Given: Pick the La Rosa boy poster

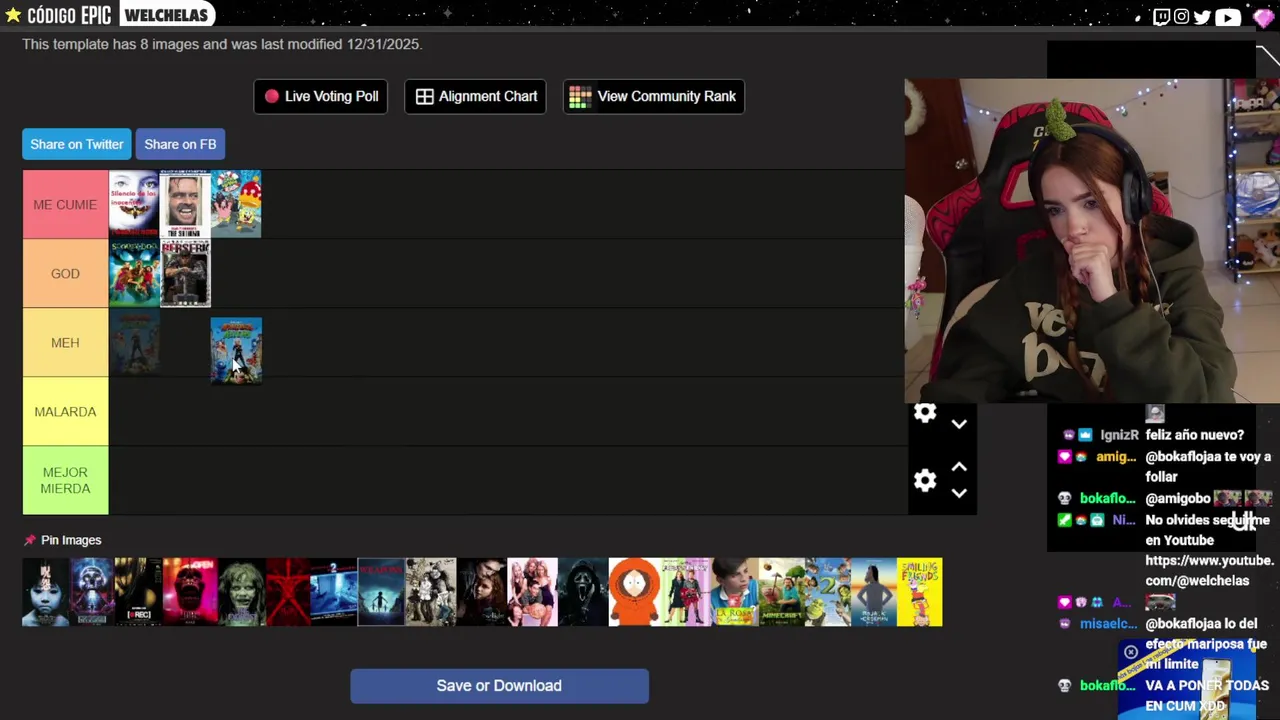Looking at the screenshot, I should [735, 592].
